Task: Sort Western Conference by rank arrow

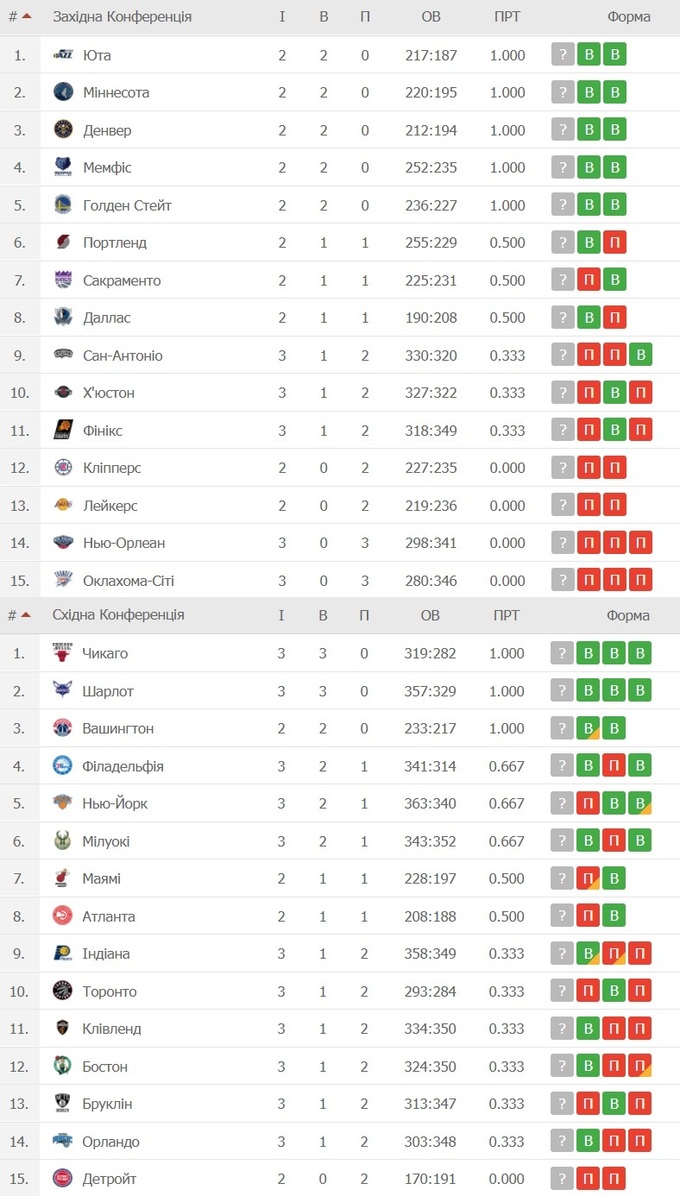Action: point(26,16)
